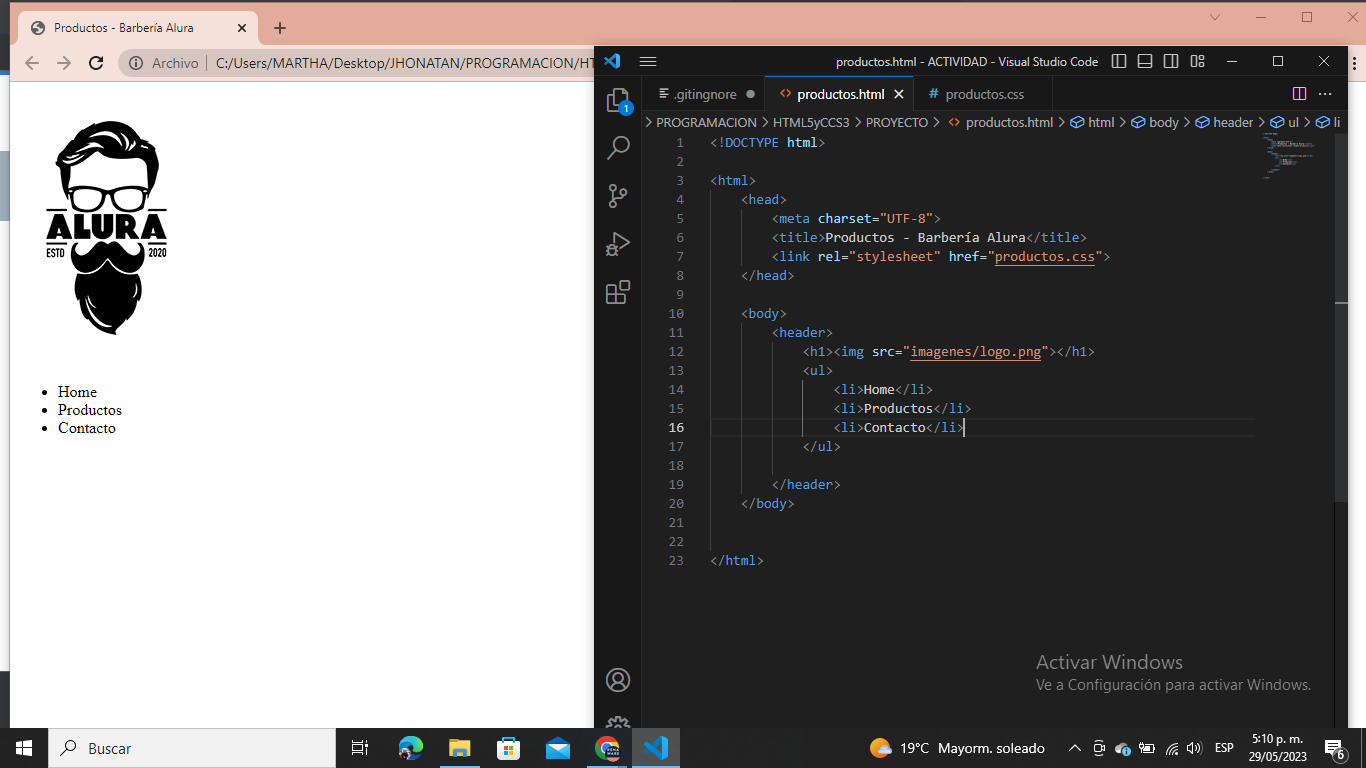Open the Mail app from taskbar

tap(557, 748)
